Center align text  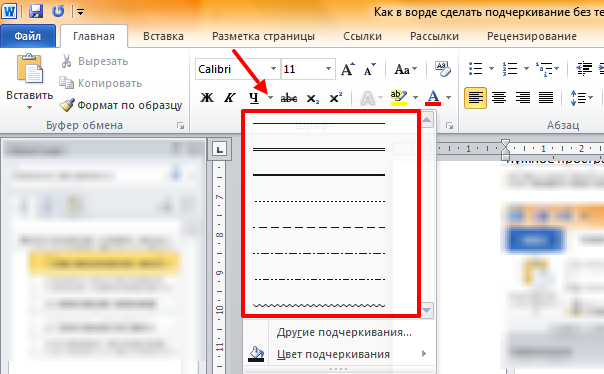tap(499, 98)
